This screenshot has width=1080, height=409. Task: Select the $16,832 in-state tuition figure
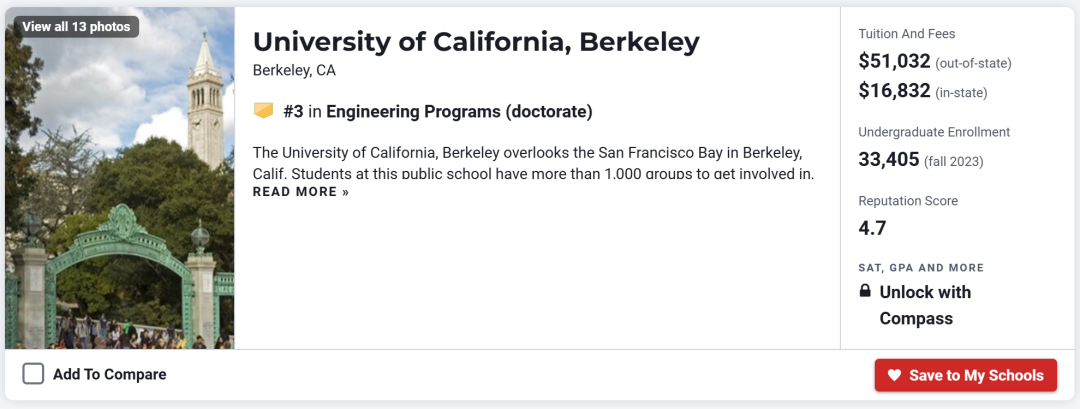pos(894,92)
